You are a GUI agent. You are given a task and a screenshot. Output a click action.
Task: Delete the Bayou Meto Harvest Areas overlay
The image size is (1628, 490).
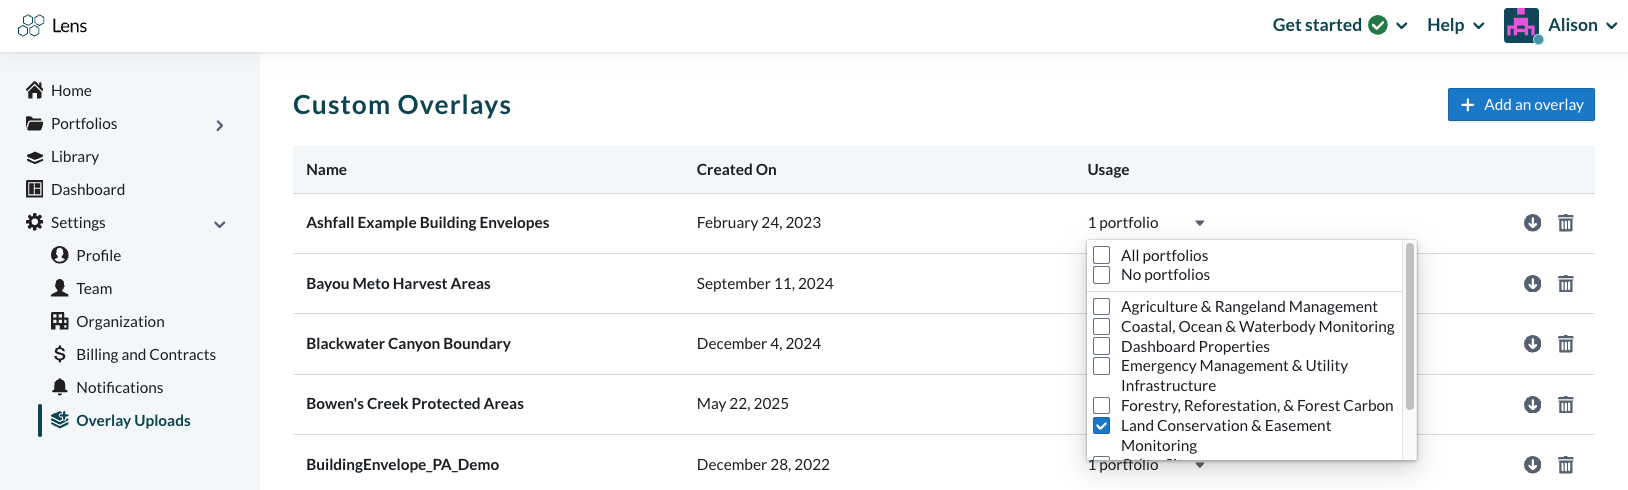point(1566,284)
